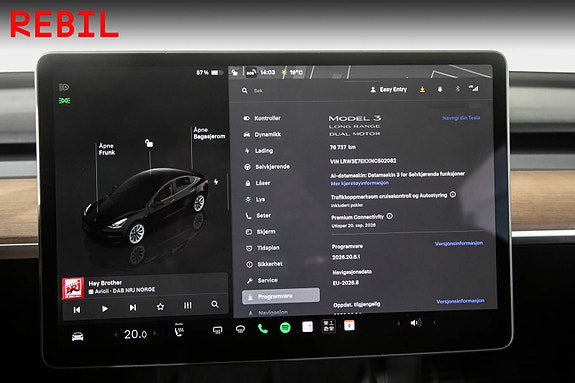
Task: Decrease cabin temperature left arrow
Action: tap(116, 335)
